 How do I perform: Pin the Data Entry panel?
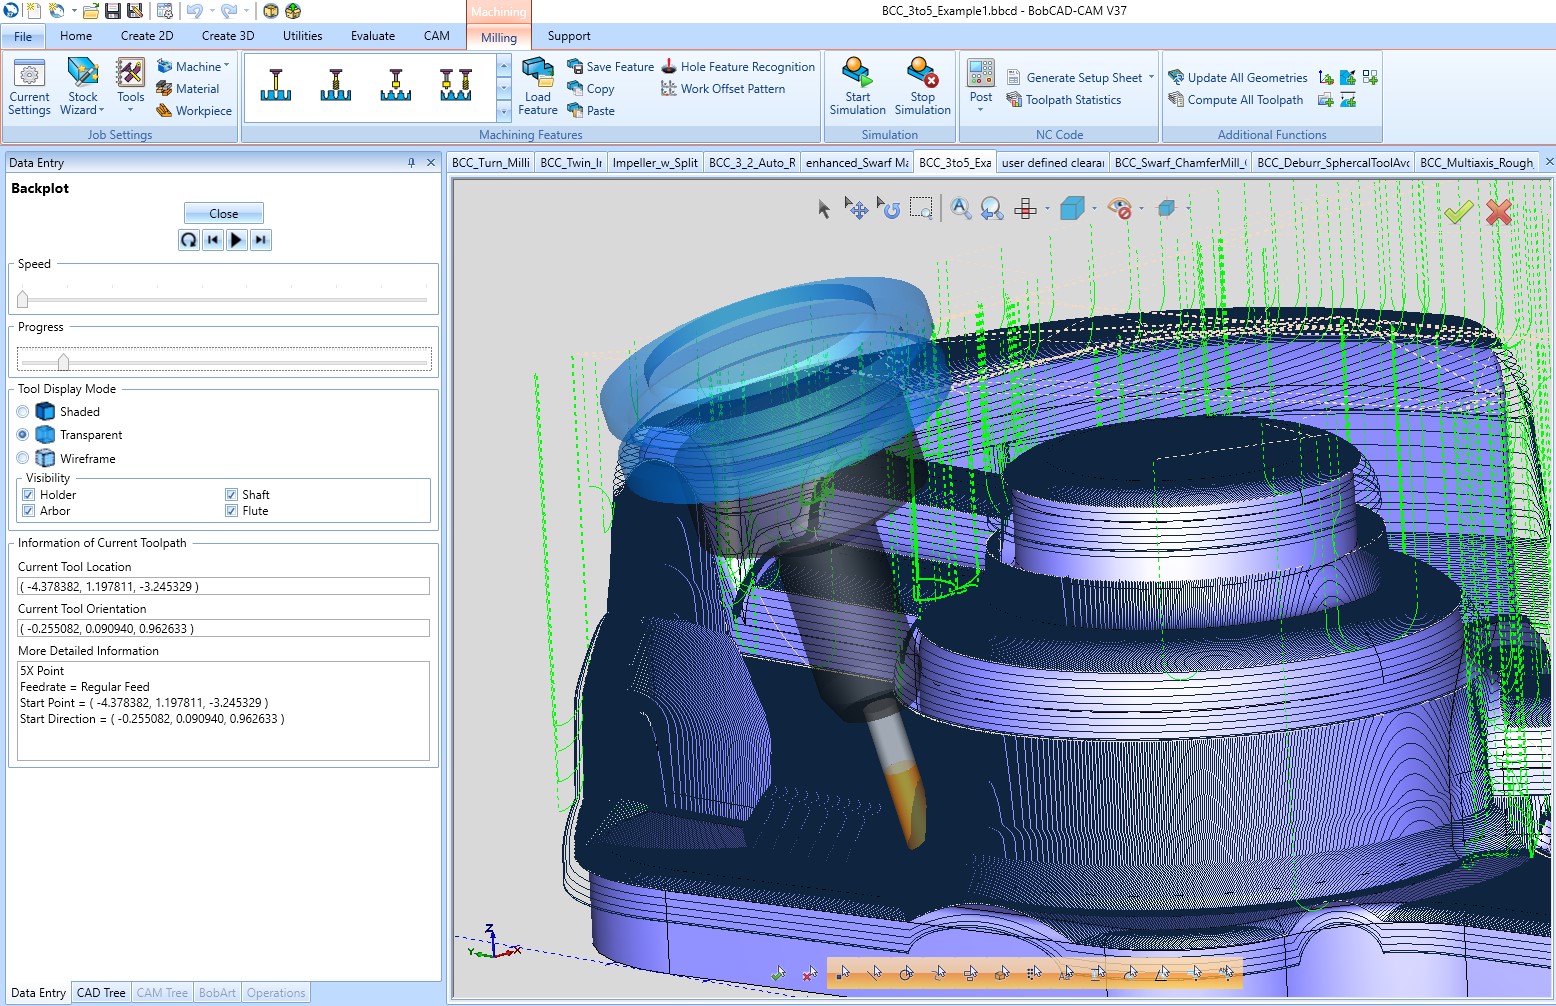tap(411, 162)
